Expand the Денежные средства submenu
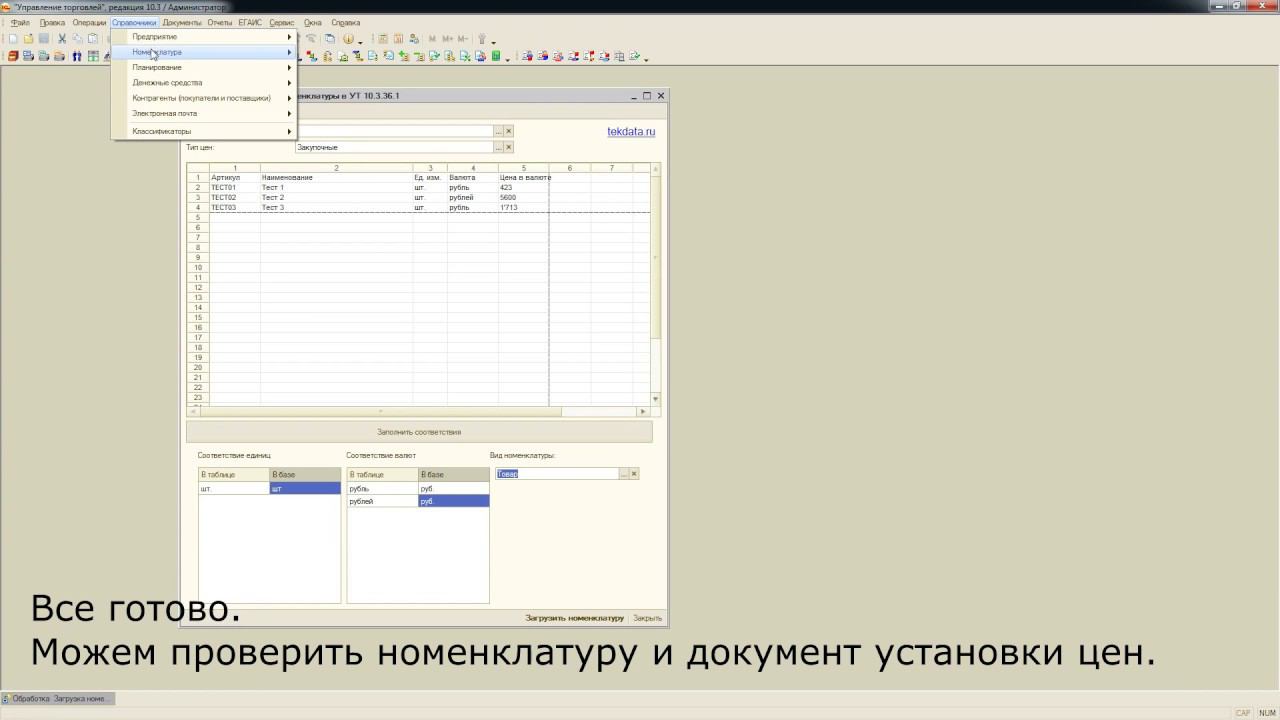The image size is (1280, 720). pyautogui.click(x=204, y=83)
